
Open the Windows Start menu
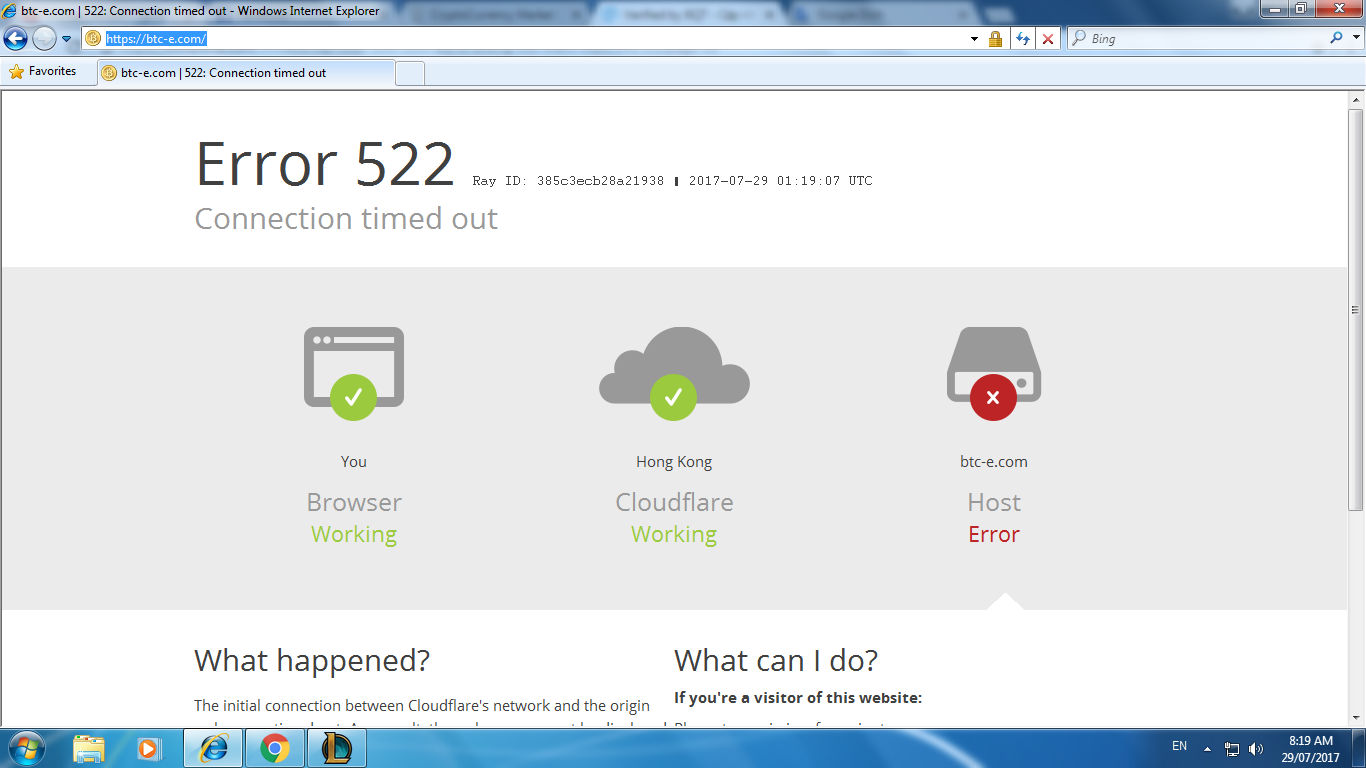pyautogui.click(x=26, y=748)
